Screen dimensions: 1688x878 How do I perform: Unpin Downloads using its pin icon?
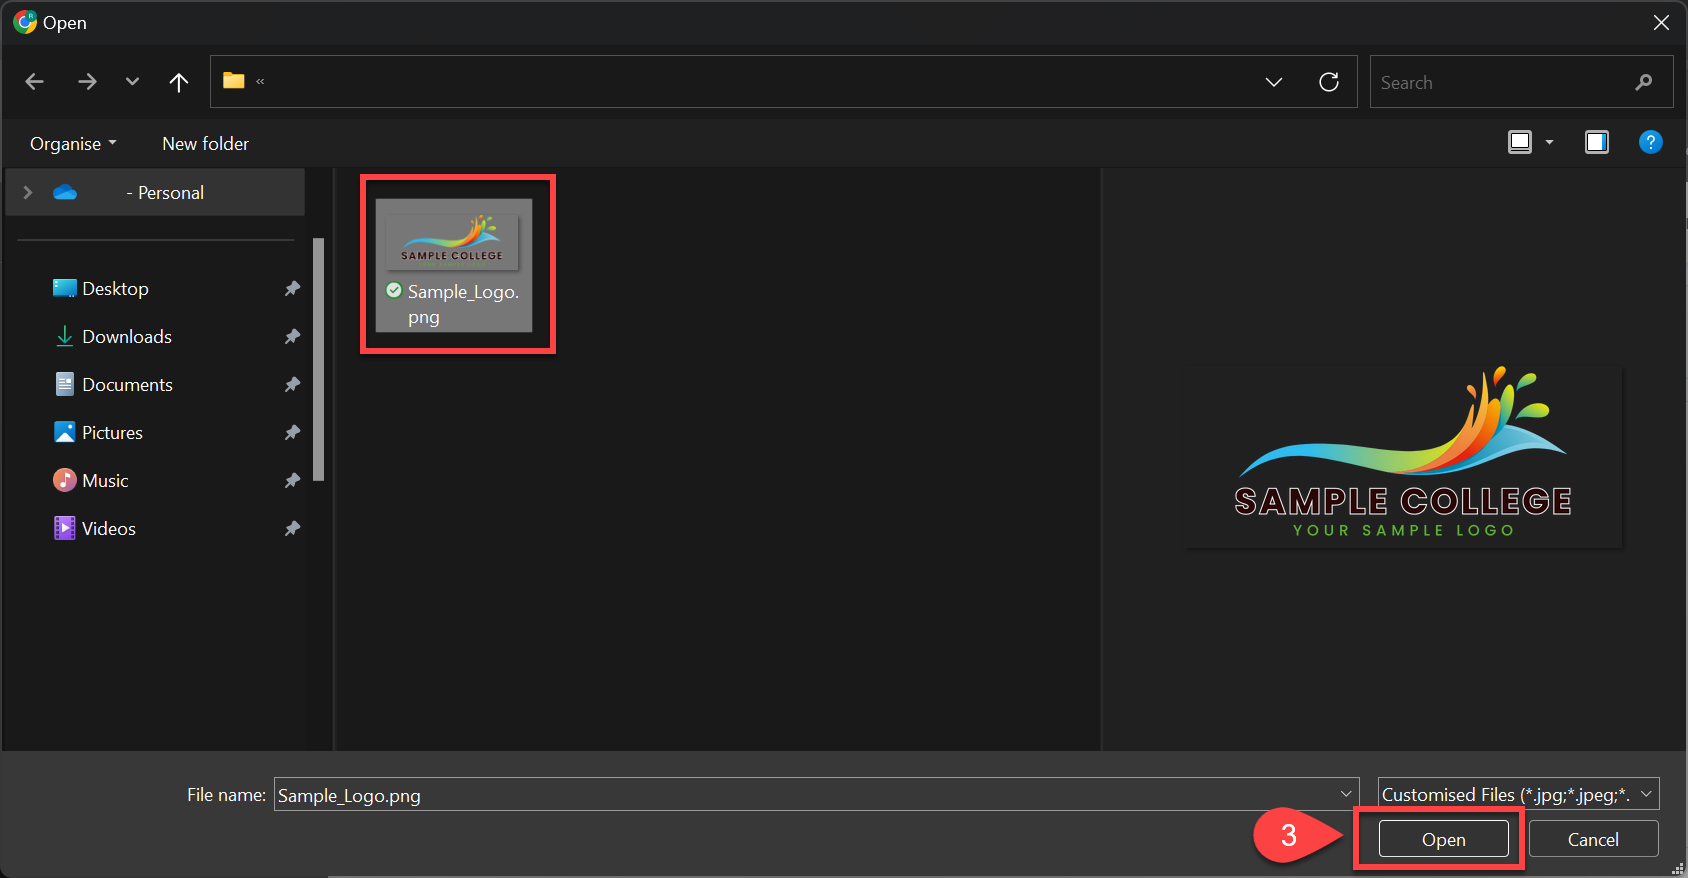tap(292, 337)
